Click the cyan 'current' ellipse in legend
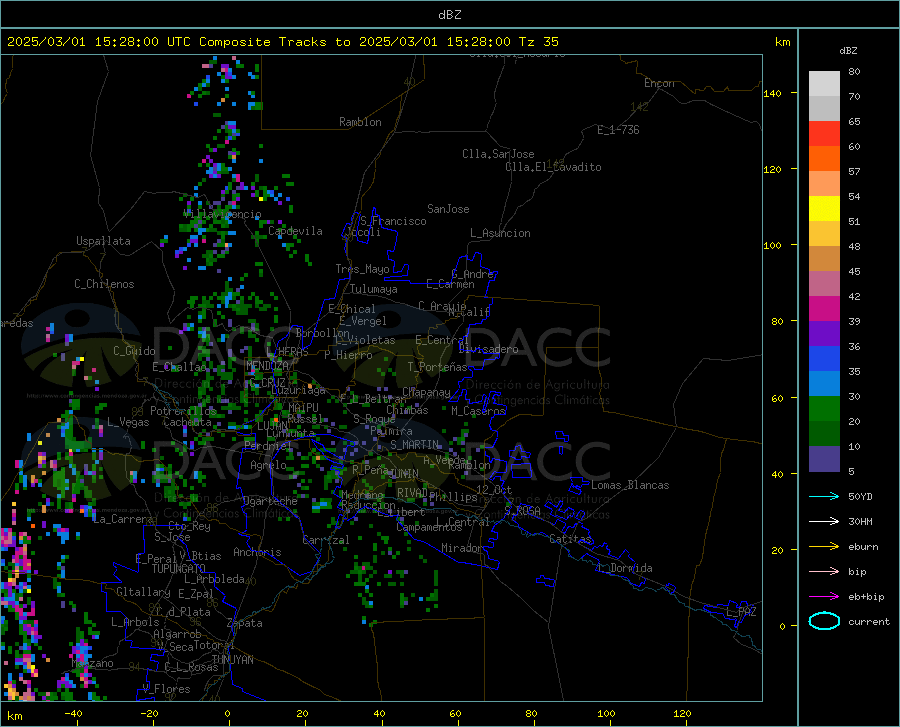The width and height of the screenshot is (900, 727). click(824, 621)
